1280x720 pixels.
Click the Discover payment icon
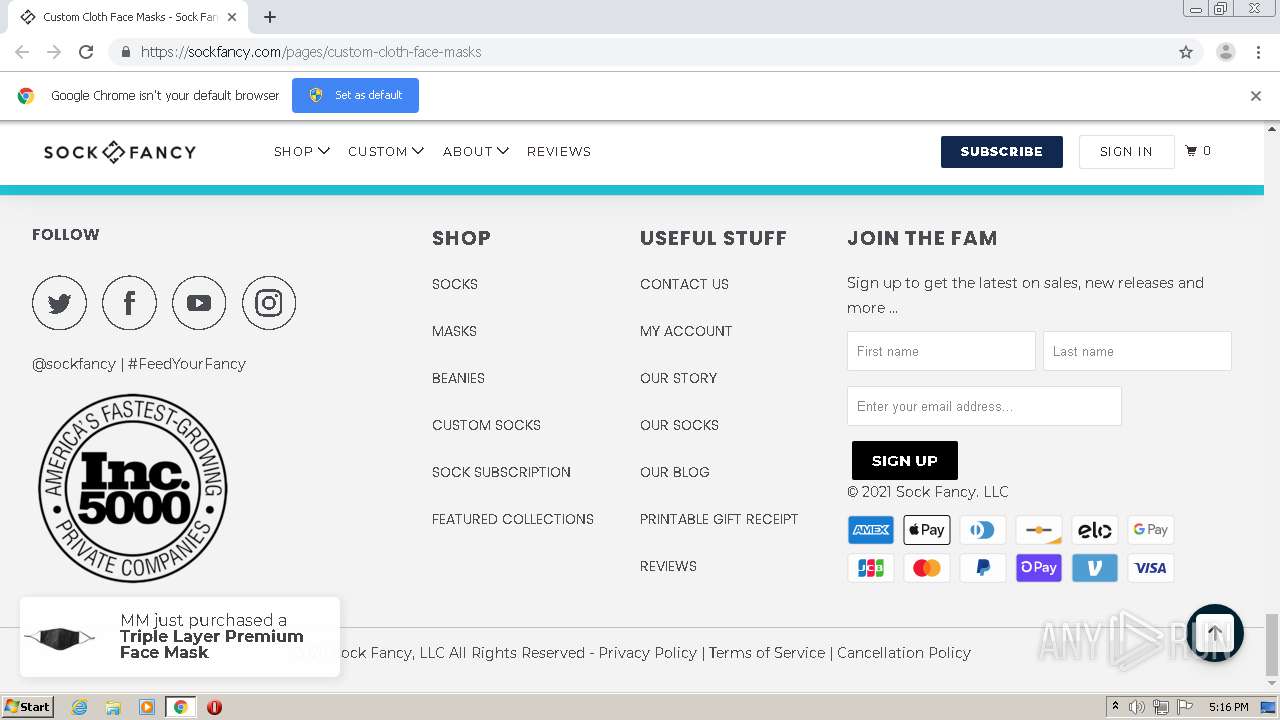[1039, 530]
